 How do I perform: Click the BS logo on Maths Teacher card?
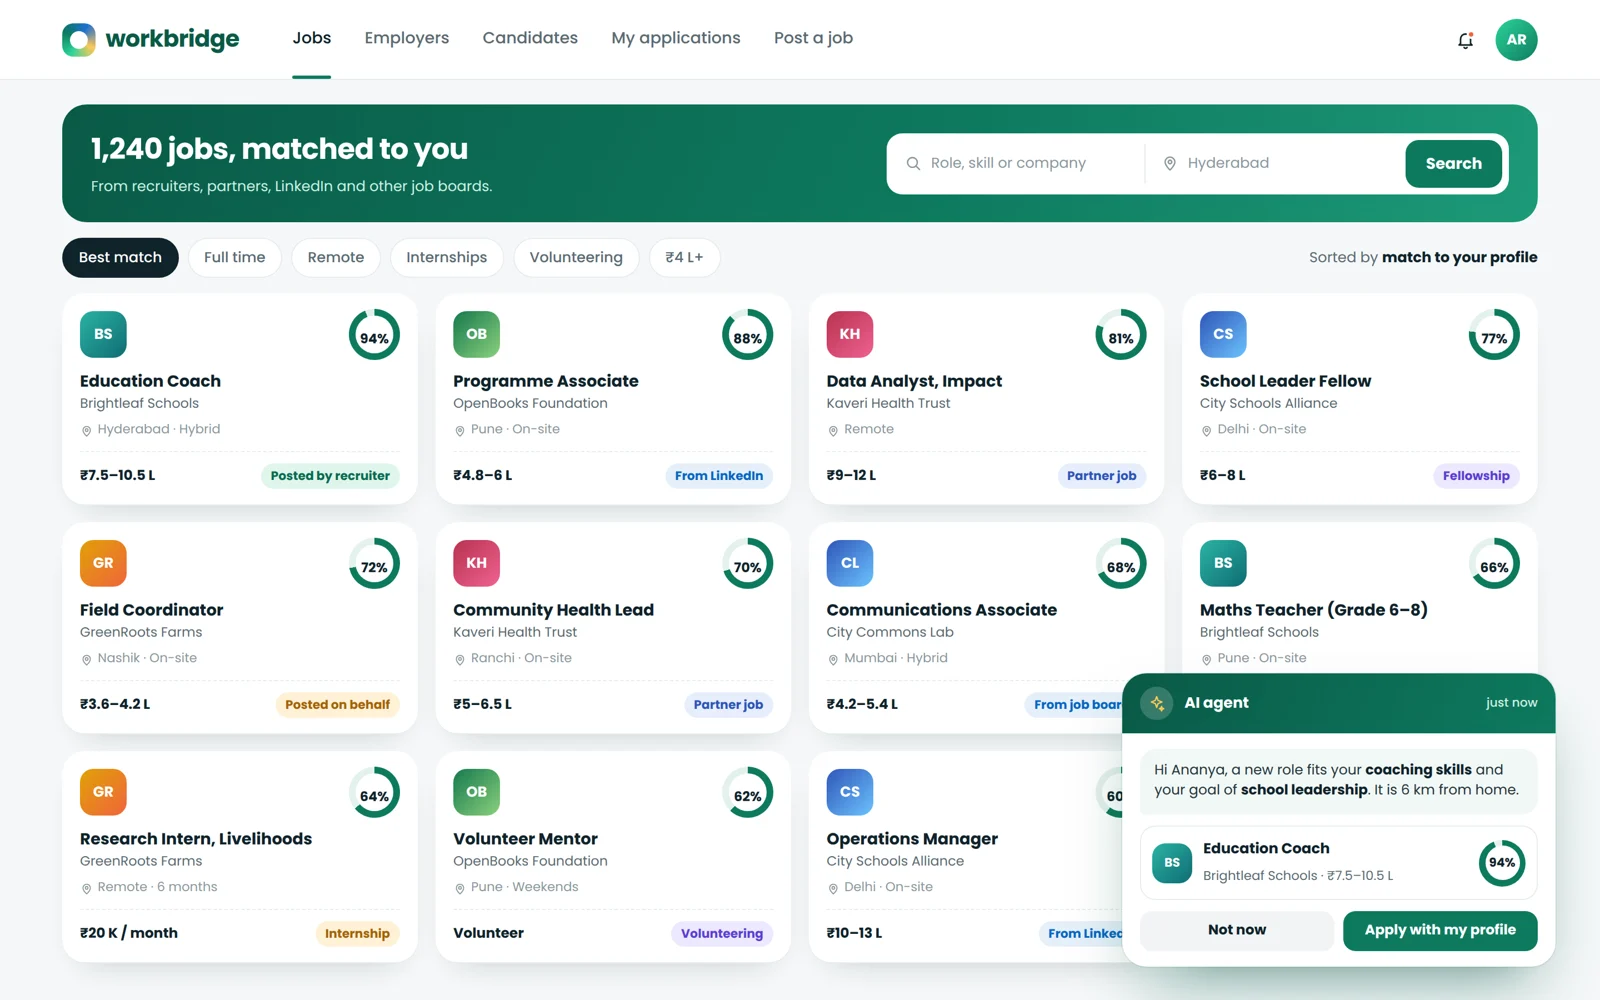1223,563
